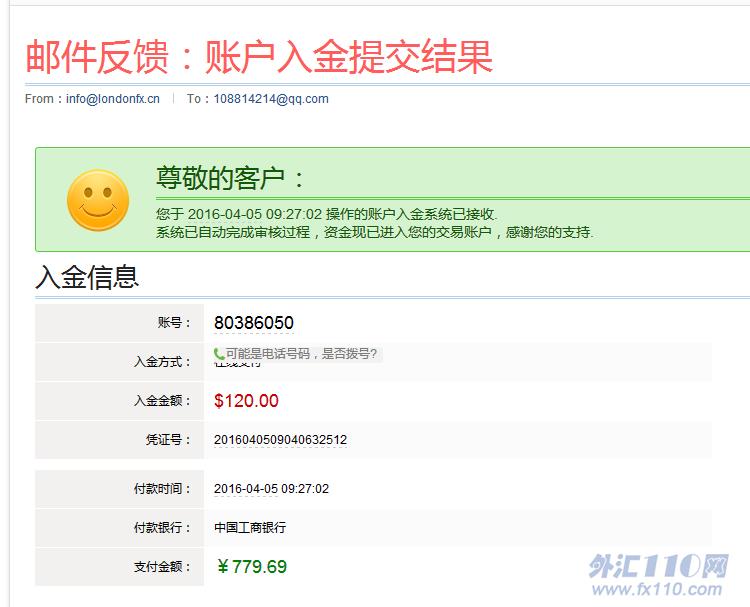The width and height of the screenshot is (750, 607).
Task: Click the green phone icon in the tooltip
Action: (x=219, y=353)
